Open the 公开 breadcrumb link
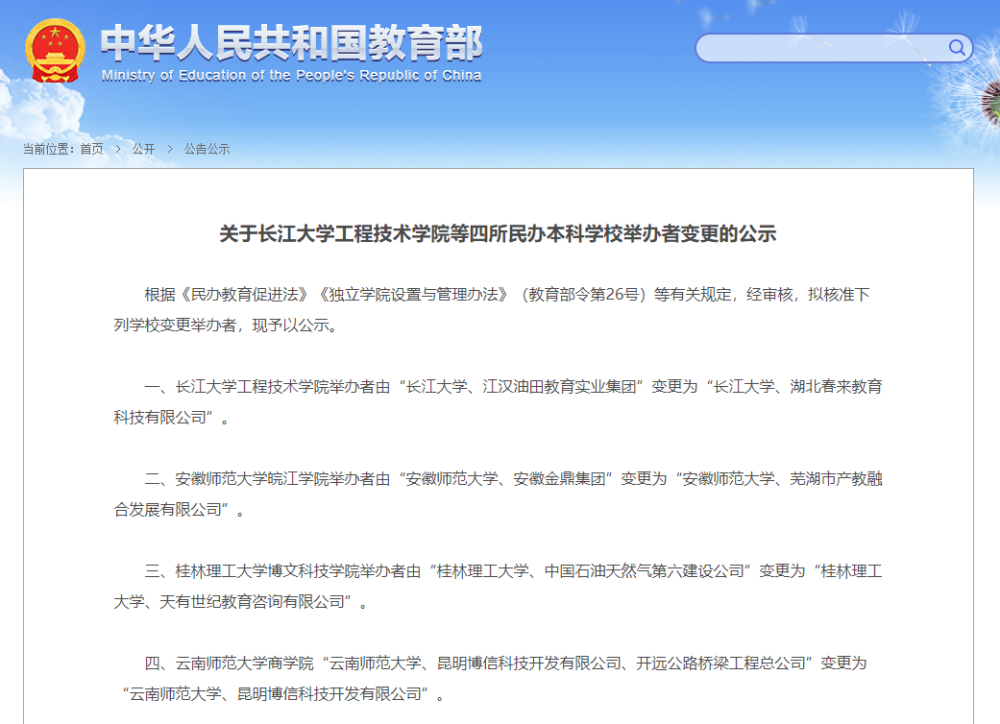 143,149
